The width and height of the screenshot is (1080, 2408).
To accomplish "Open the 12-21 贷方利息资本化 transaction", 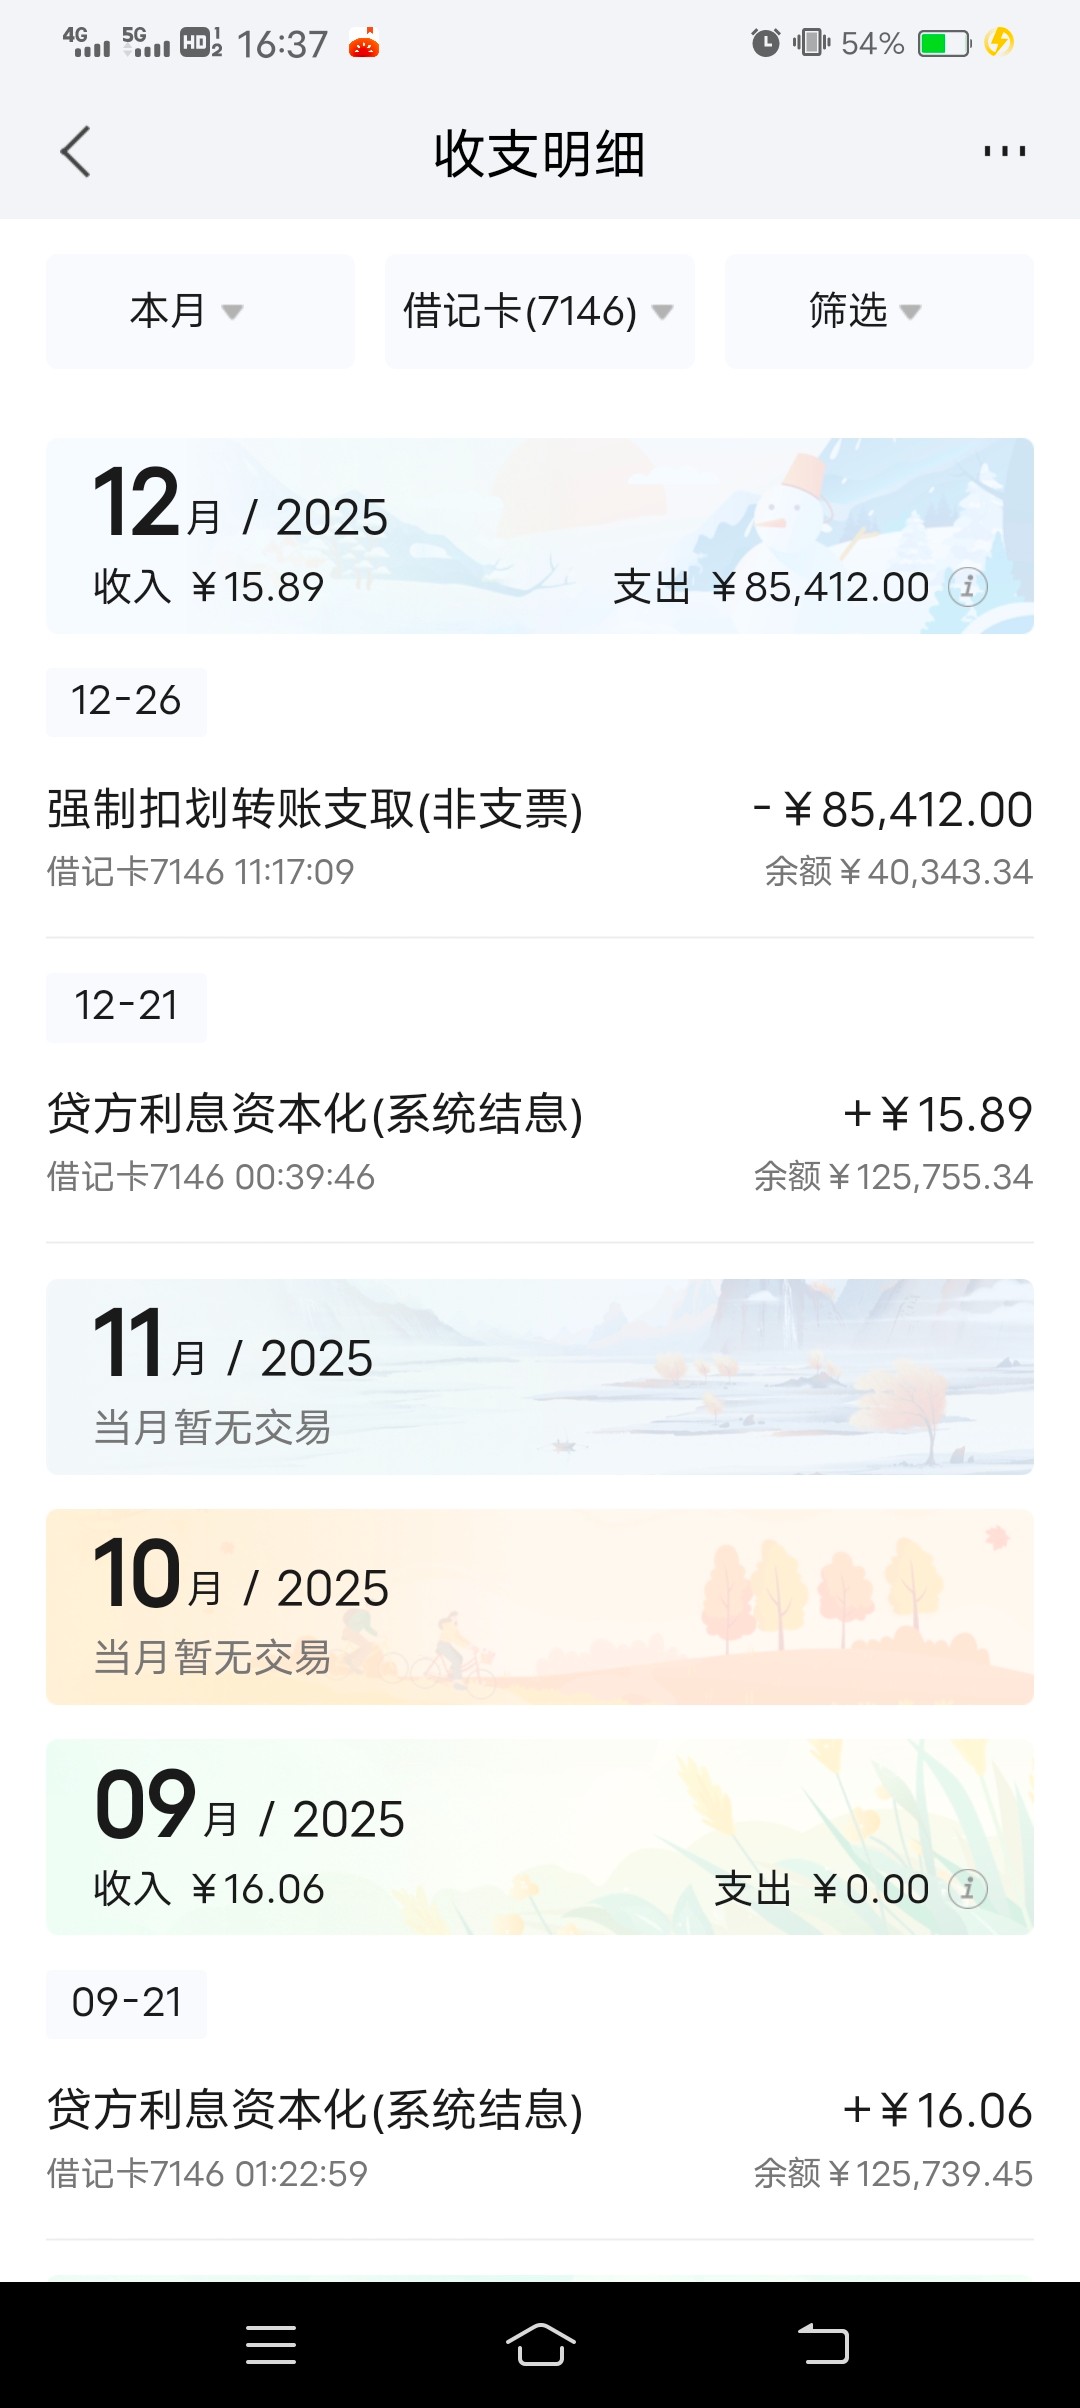I will (539, 1142).
